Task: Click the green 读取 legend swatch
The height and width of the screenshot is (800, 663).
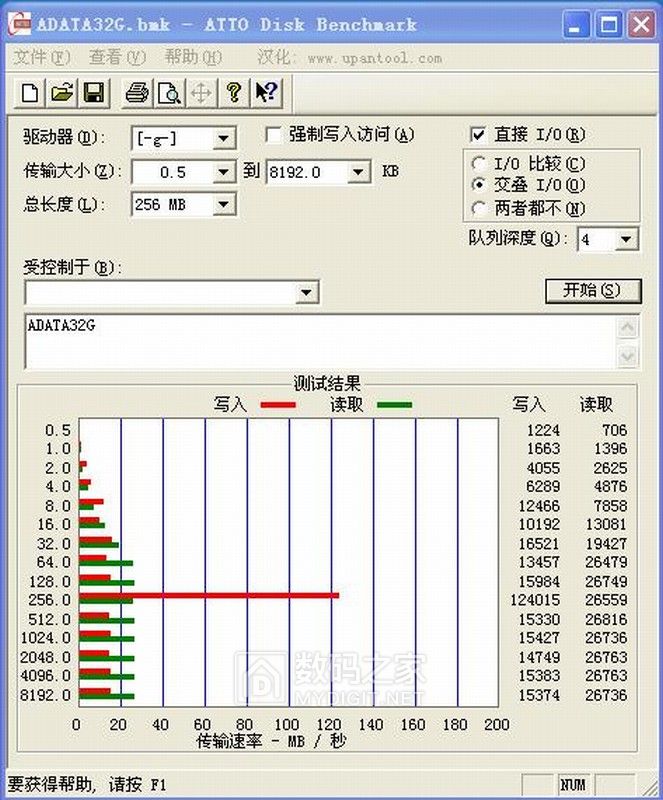Action: [x=394, y=405]
